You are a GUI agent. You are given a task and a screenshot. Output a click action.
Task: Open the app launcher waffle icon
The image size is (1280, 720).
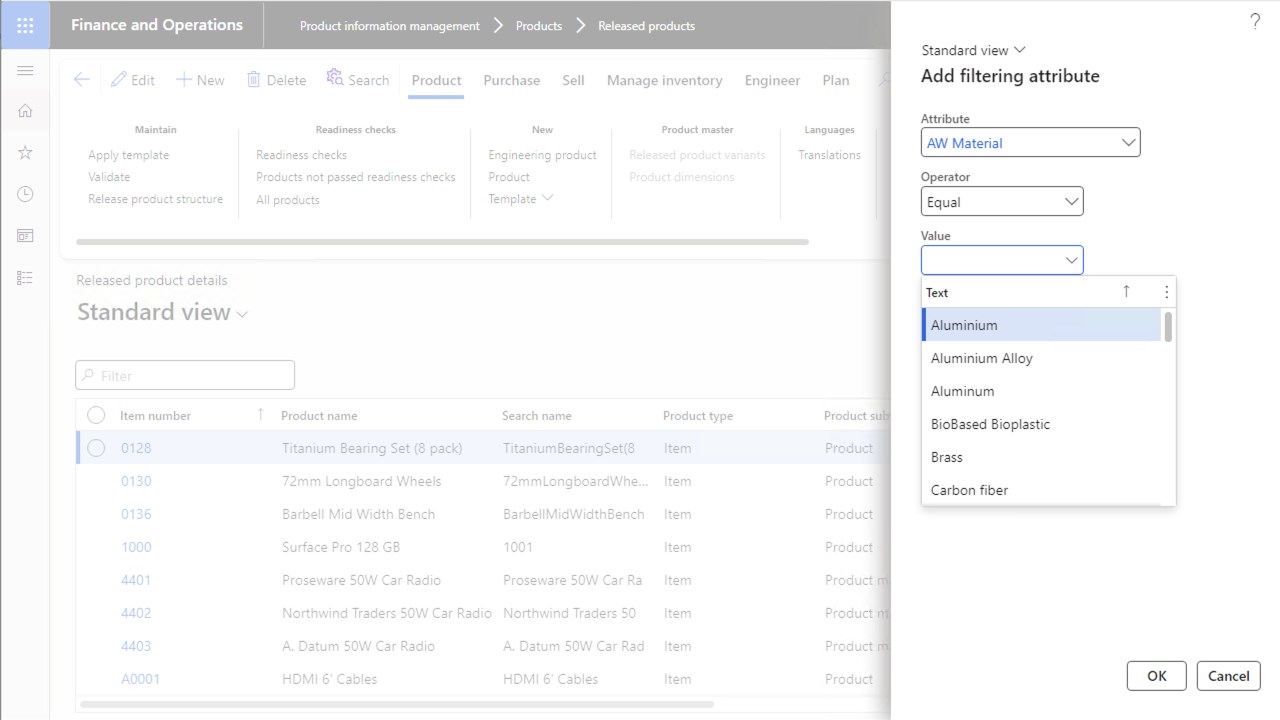[25, 25]
